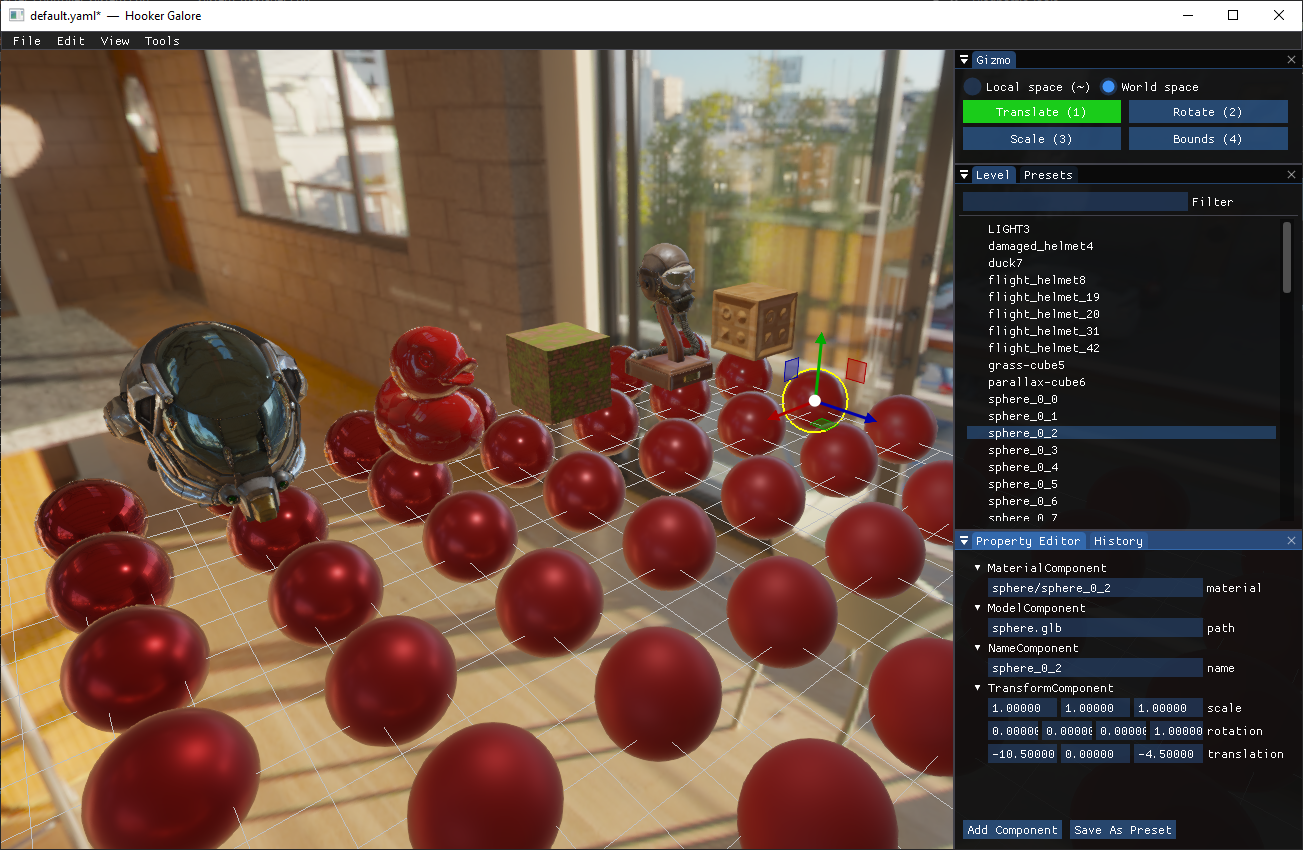Open the Tools menu
The width and height of the screenshot is (1303, 850).
pyautogui.click(x=162, y=41)
